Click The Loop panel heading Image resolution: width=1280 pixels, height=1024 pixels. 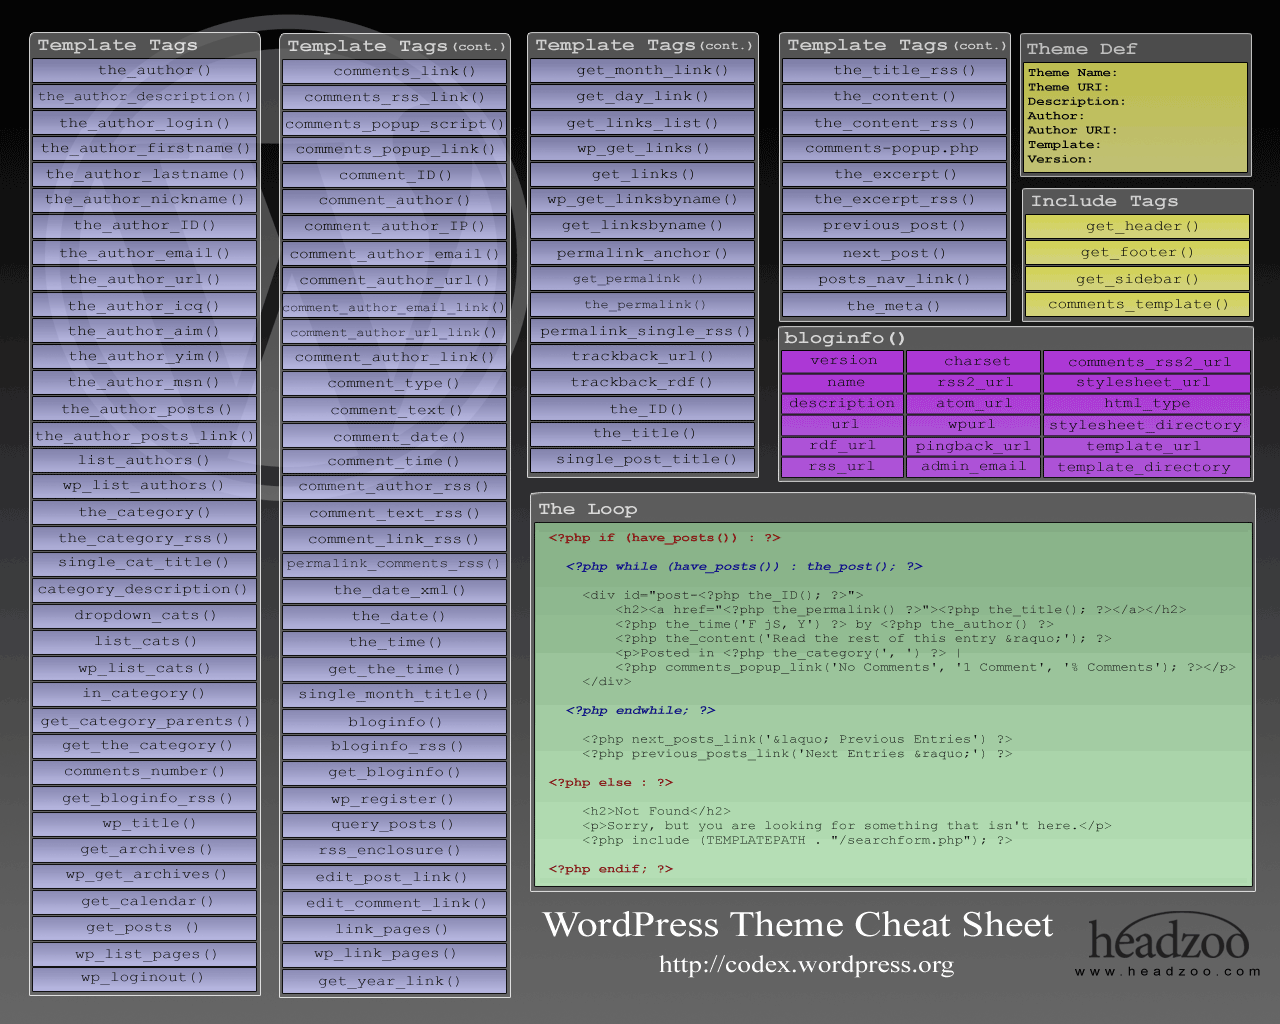(x=588, y=509)
